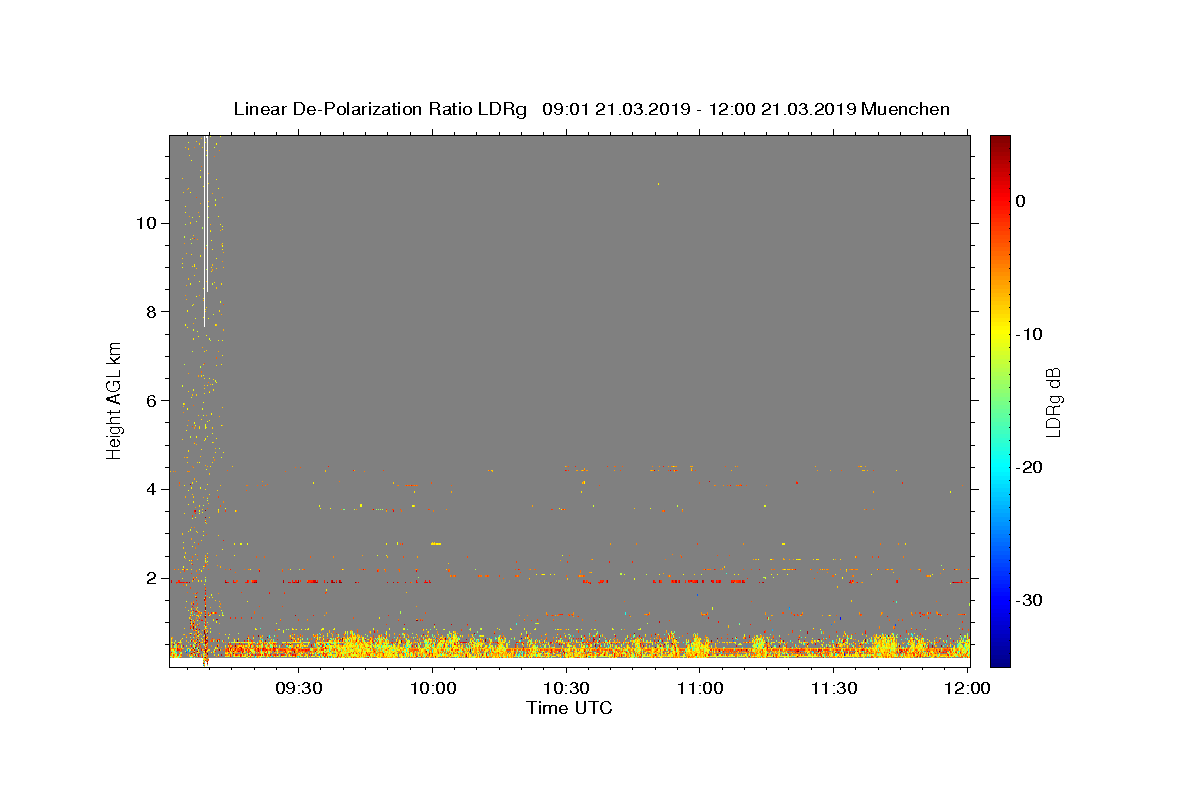
Task: Click the yellow echo band near ground level
Action: coord(570,646)
